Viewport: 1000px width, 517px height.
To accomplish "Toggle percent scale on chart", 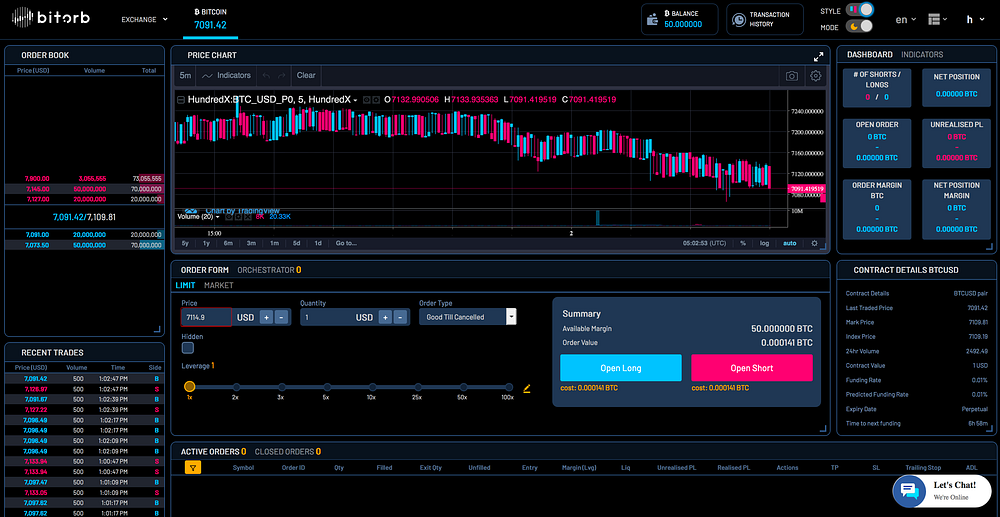I will coord(743,243).
